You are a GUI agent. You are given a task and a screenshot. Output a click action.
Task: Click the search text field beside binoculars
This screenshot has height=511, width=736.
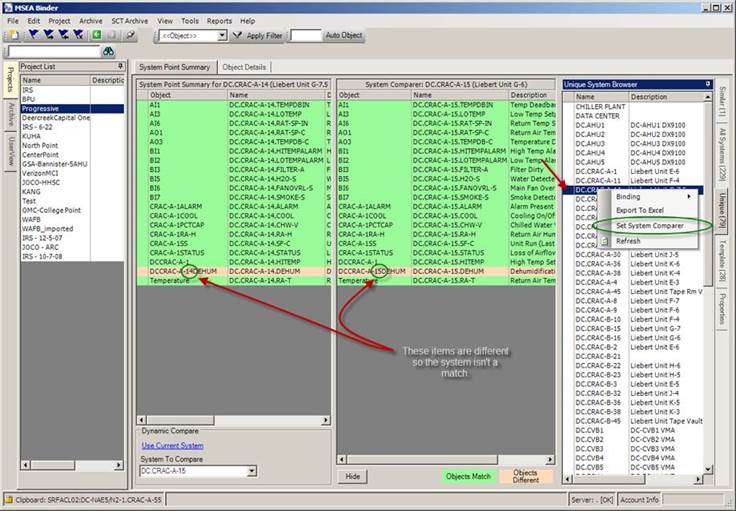[54, 52]
